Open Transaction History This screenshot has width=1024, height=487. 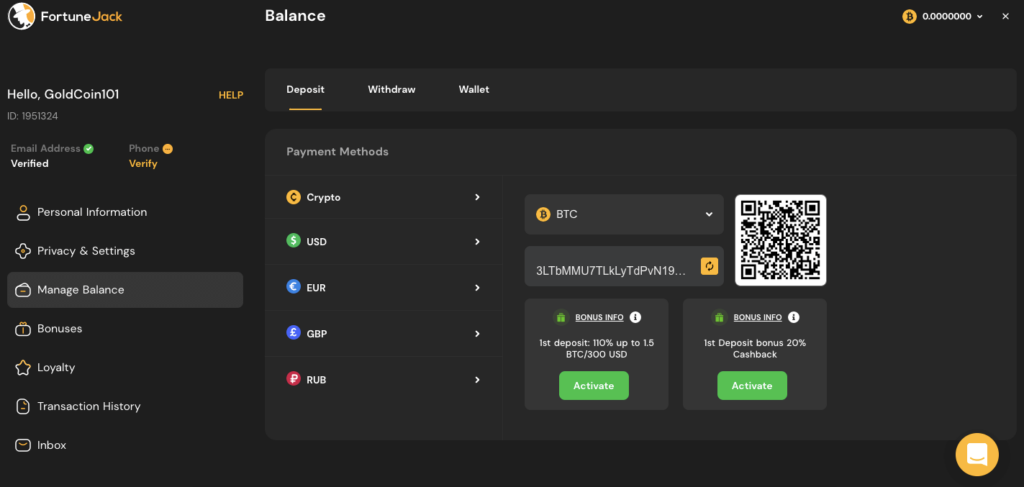(x=125, y=406)
